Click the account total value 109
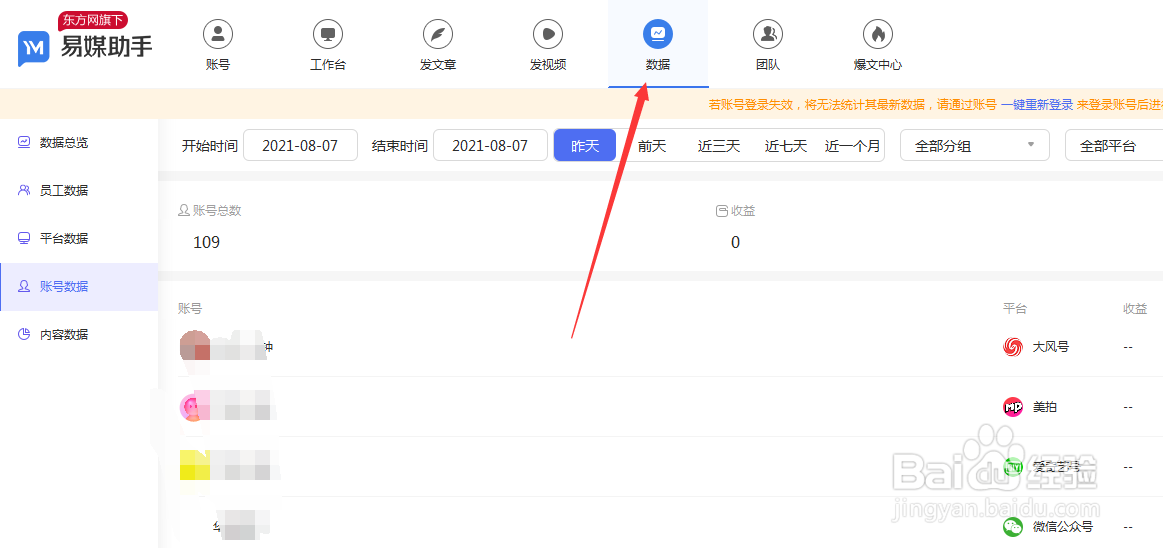Image resolution: width=1163 pixels, height=548 pixels. pos(206,242)
